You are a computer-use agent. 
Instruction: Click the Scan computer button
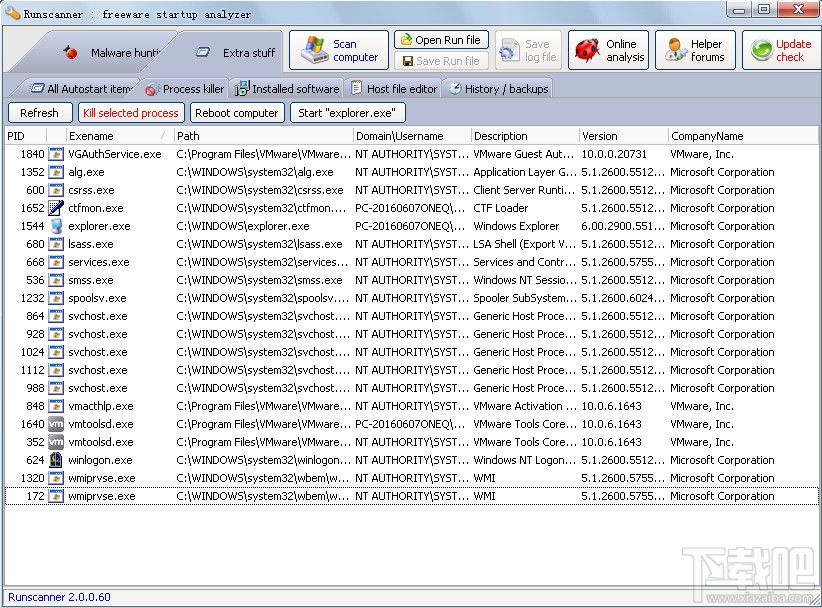click(x=339, y=50)
